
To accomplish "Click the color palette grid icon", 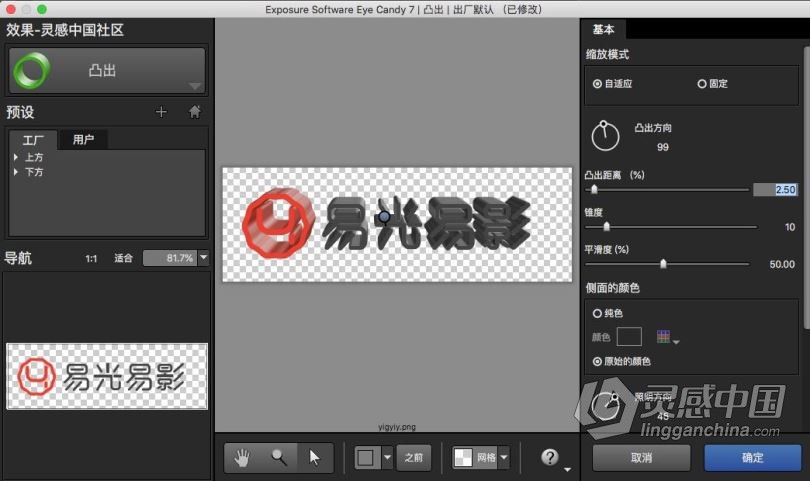I will (663, 337).
